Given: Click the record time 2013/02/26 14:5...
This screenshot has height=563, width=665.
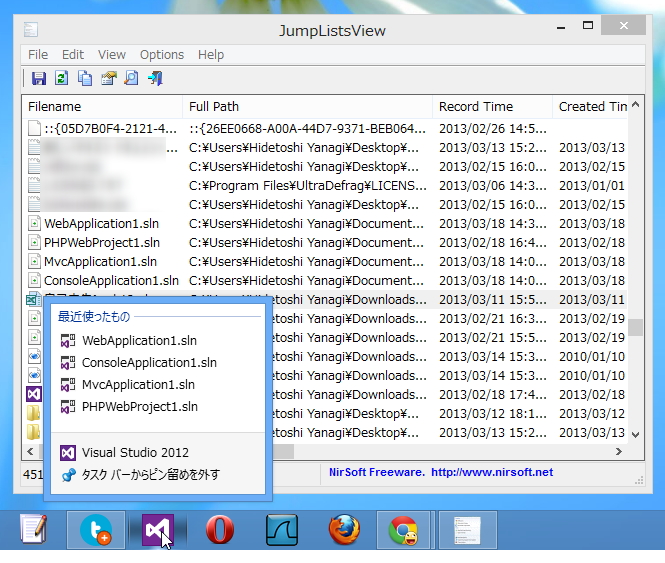Looking at the screenshot, I should pyautogui.click(x=492, y=129).
